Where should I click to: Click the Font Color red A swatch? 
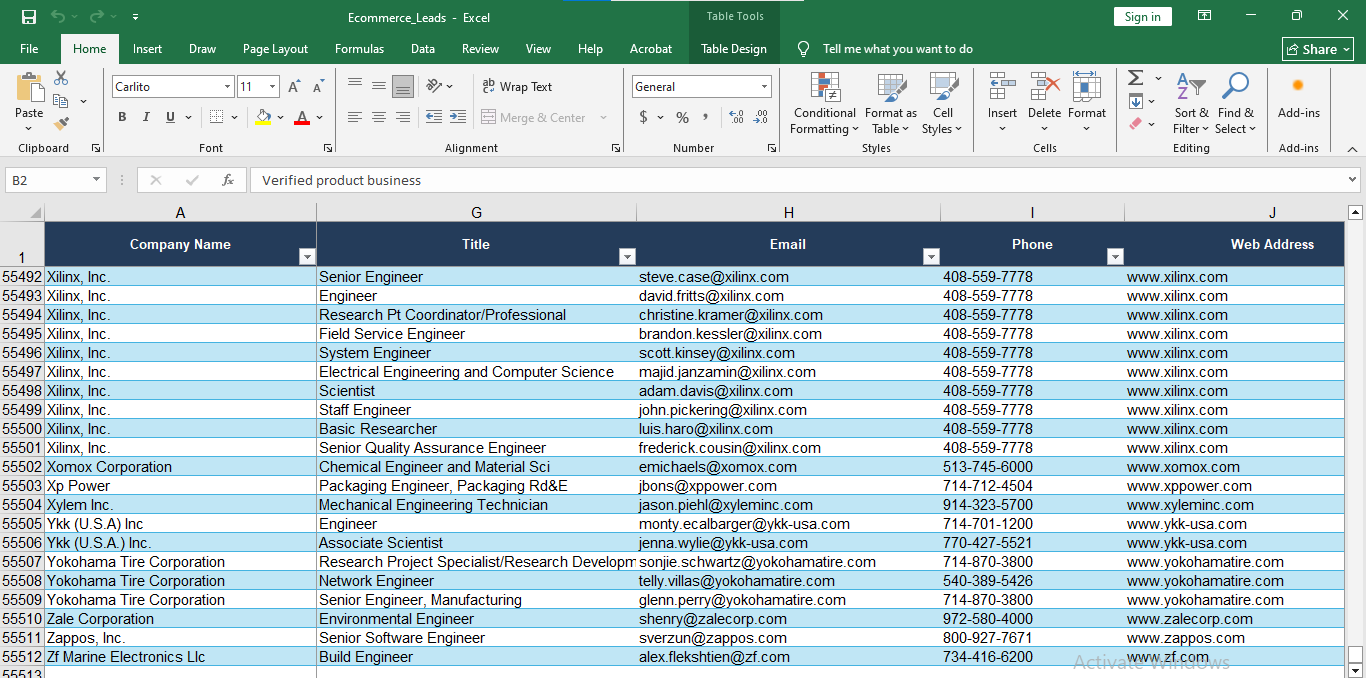point(302,117)
